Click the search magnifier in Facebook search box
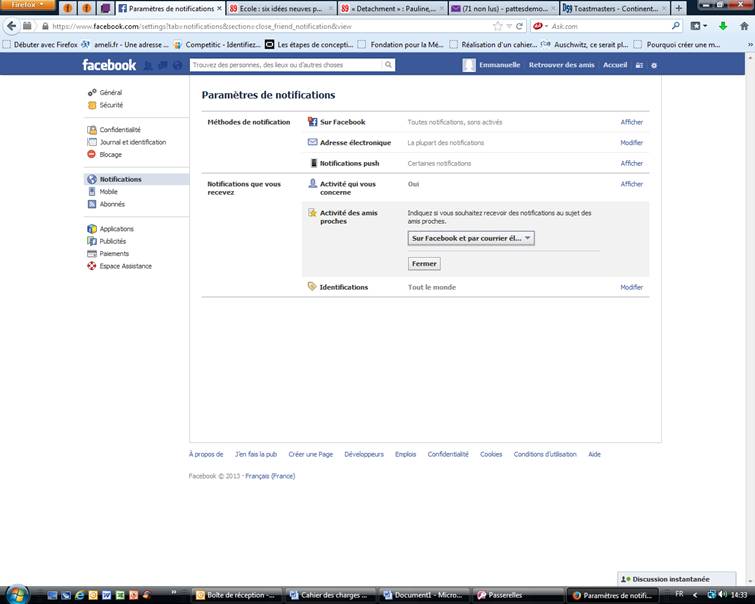Screen dimensions: 755x604 [x=388, y=65]
